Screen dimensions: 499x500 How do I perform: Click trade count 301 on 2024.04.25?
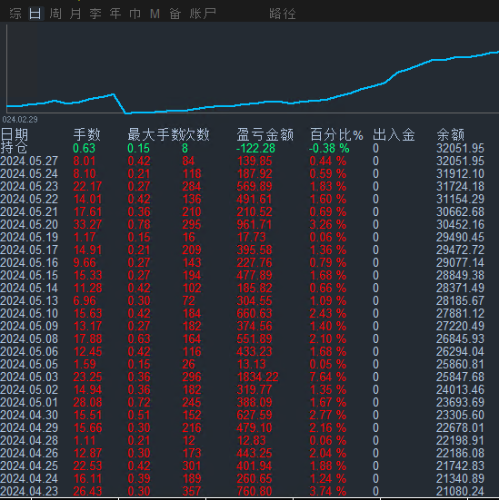point(192,466)
